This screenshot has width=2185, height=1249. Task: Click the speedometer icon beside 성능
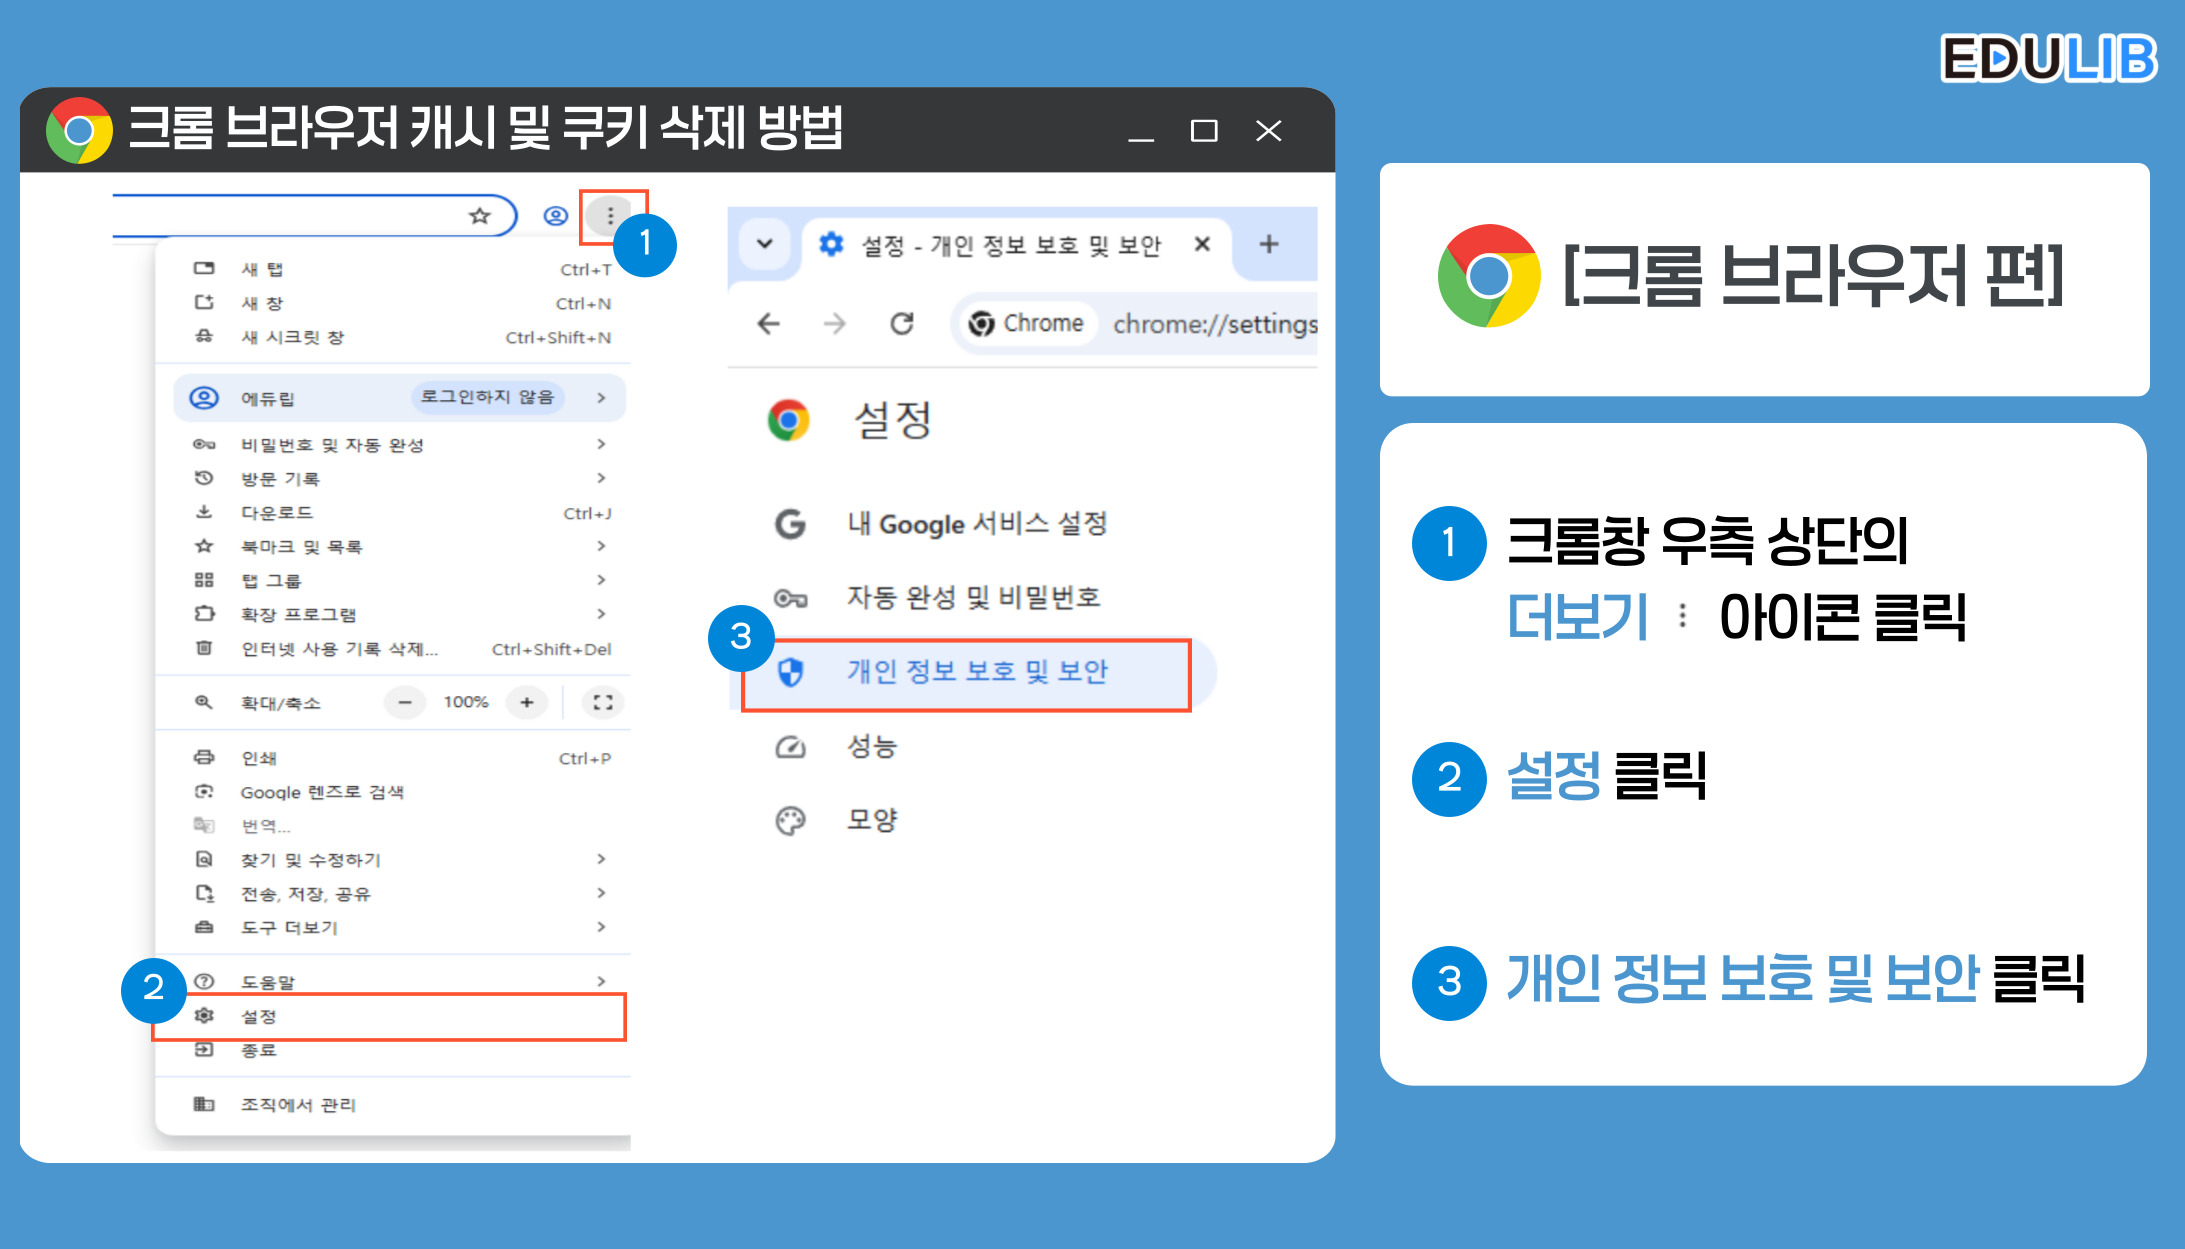790,746
